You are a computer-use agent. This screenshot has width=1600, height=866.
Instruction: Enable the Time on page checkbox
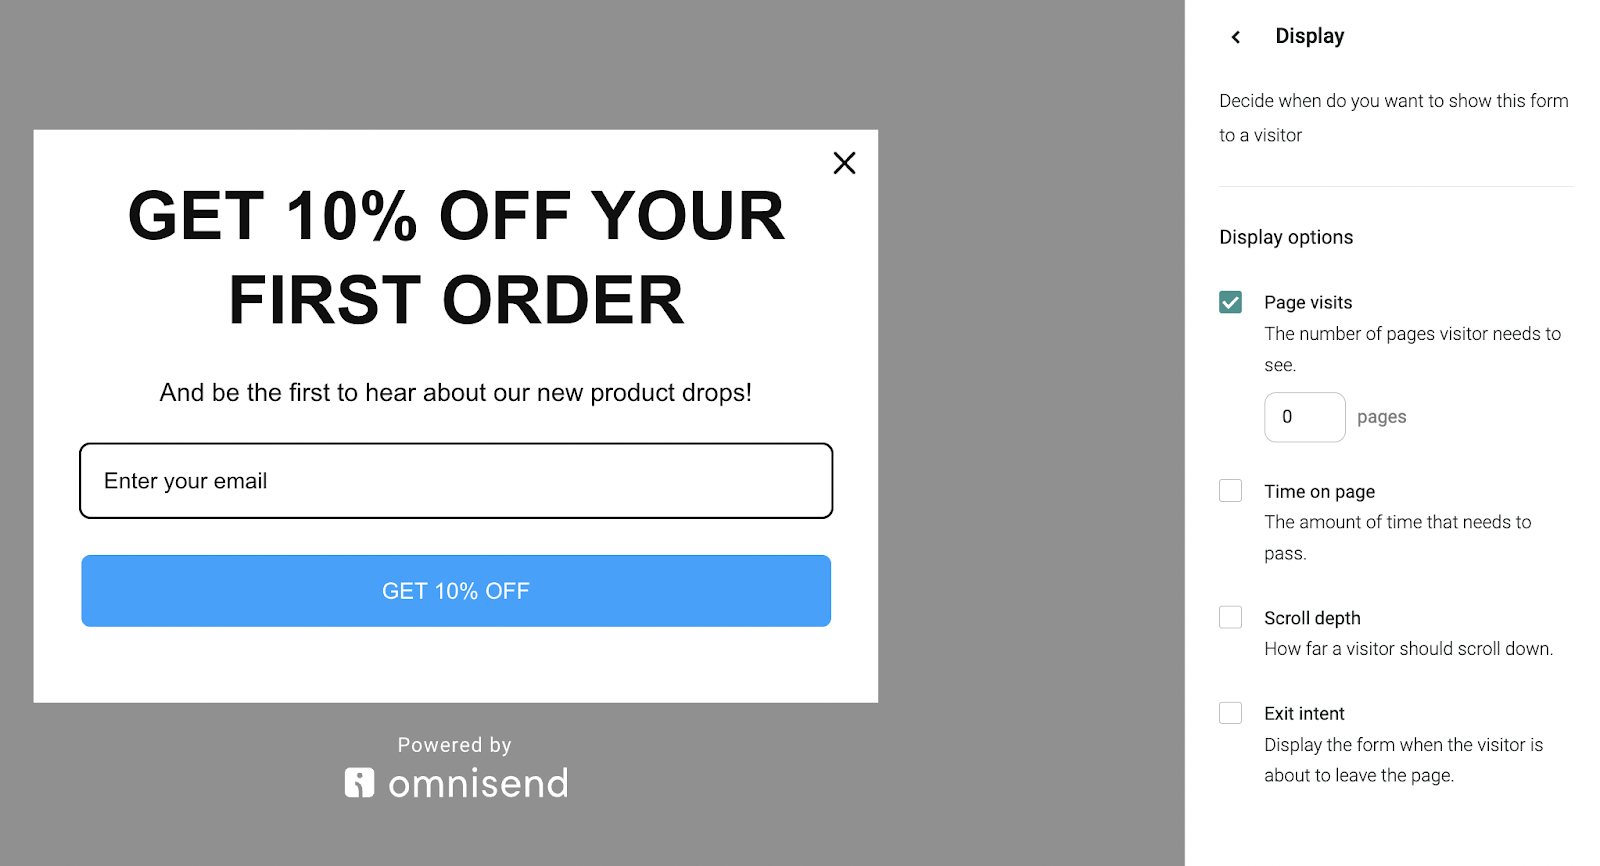[x=1230, y=491]
